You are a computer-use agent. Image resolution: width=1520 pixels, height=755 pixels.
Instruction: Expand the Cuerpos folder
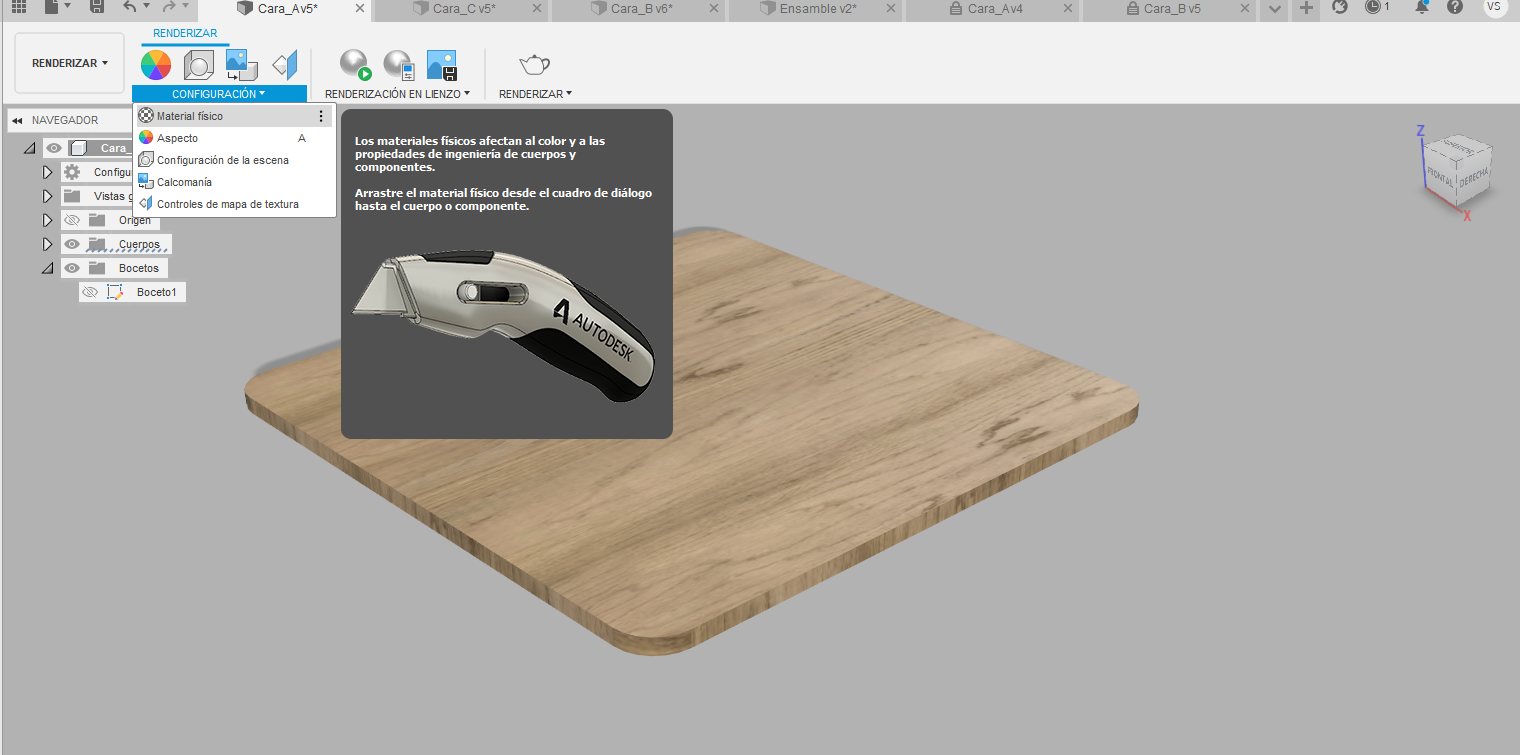tap(47, 244)
